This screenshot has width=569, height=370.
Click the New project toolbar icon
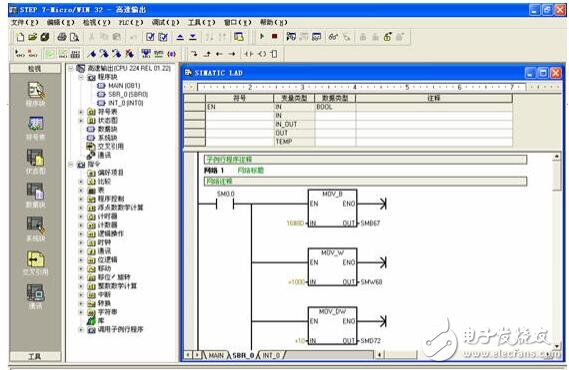[21, 37]
